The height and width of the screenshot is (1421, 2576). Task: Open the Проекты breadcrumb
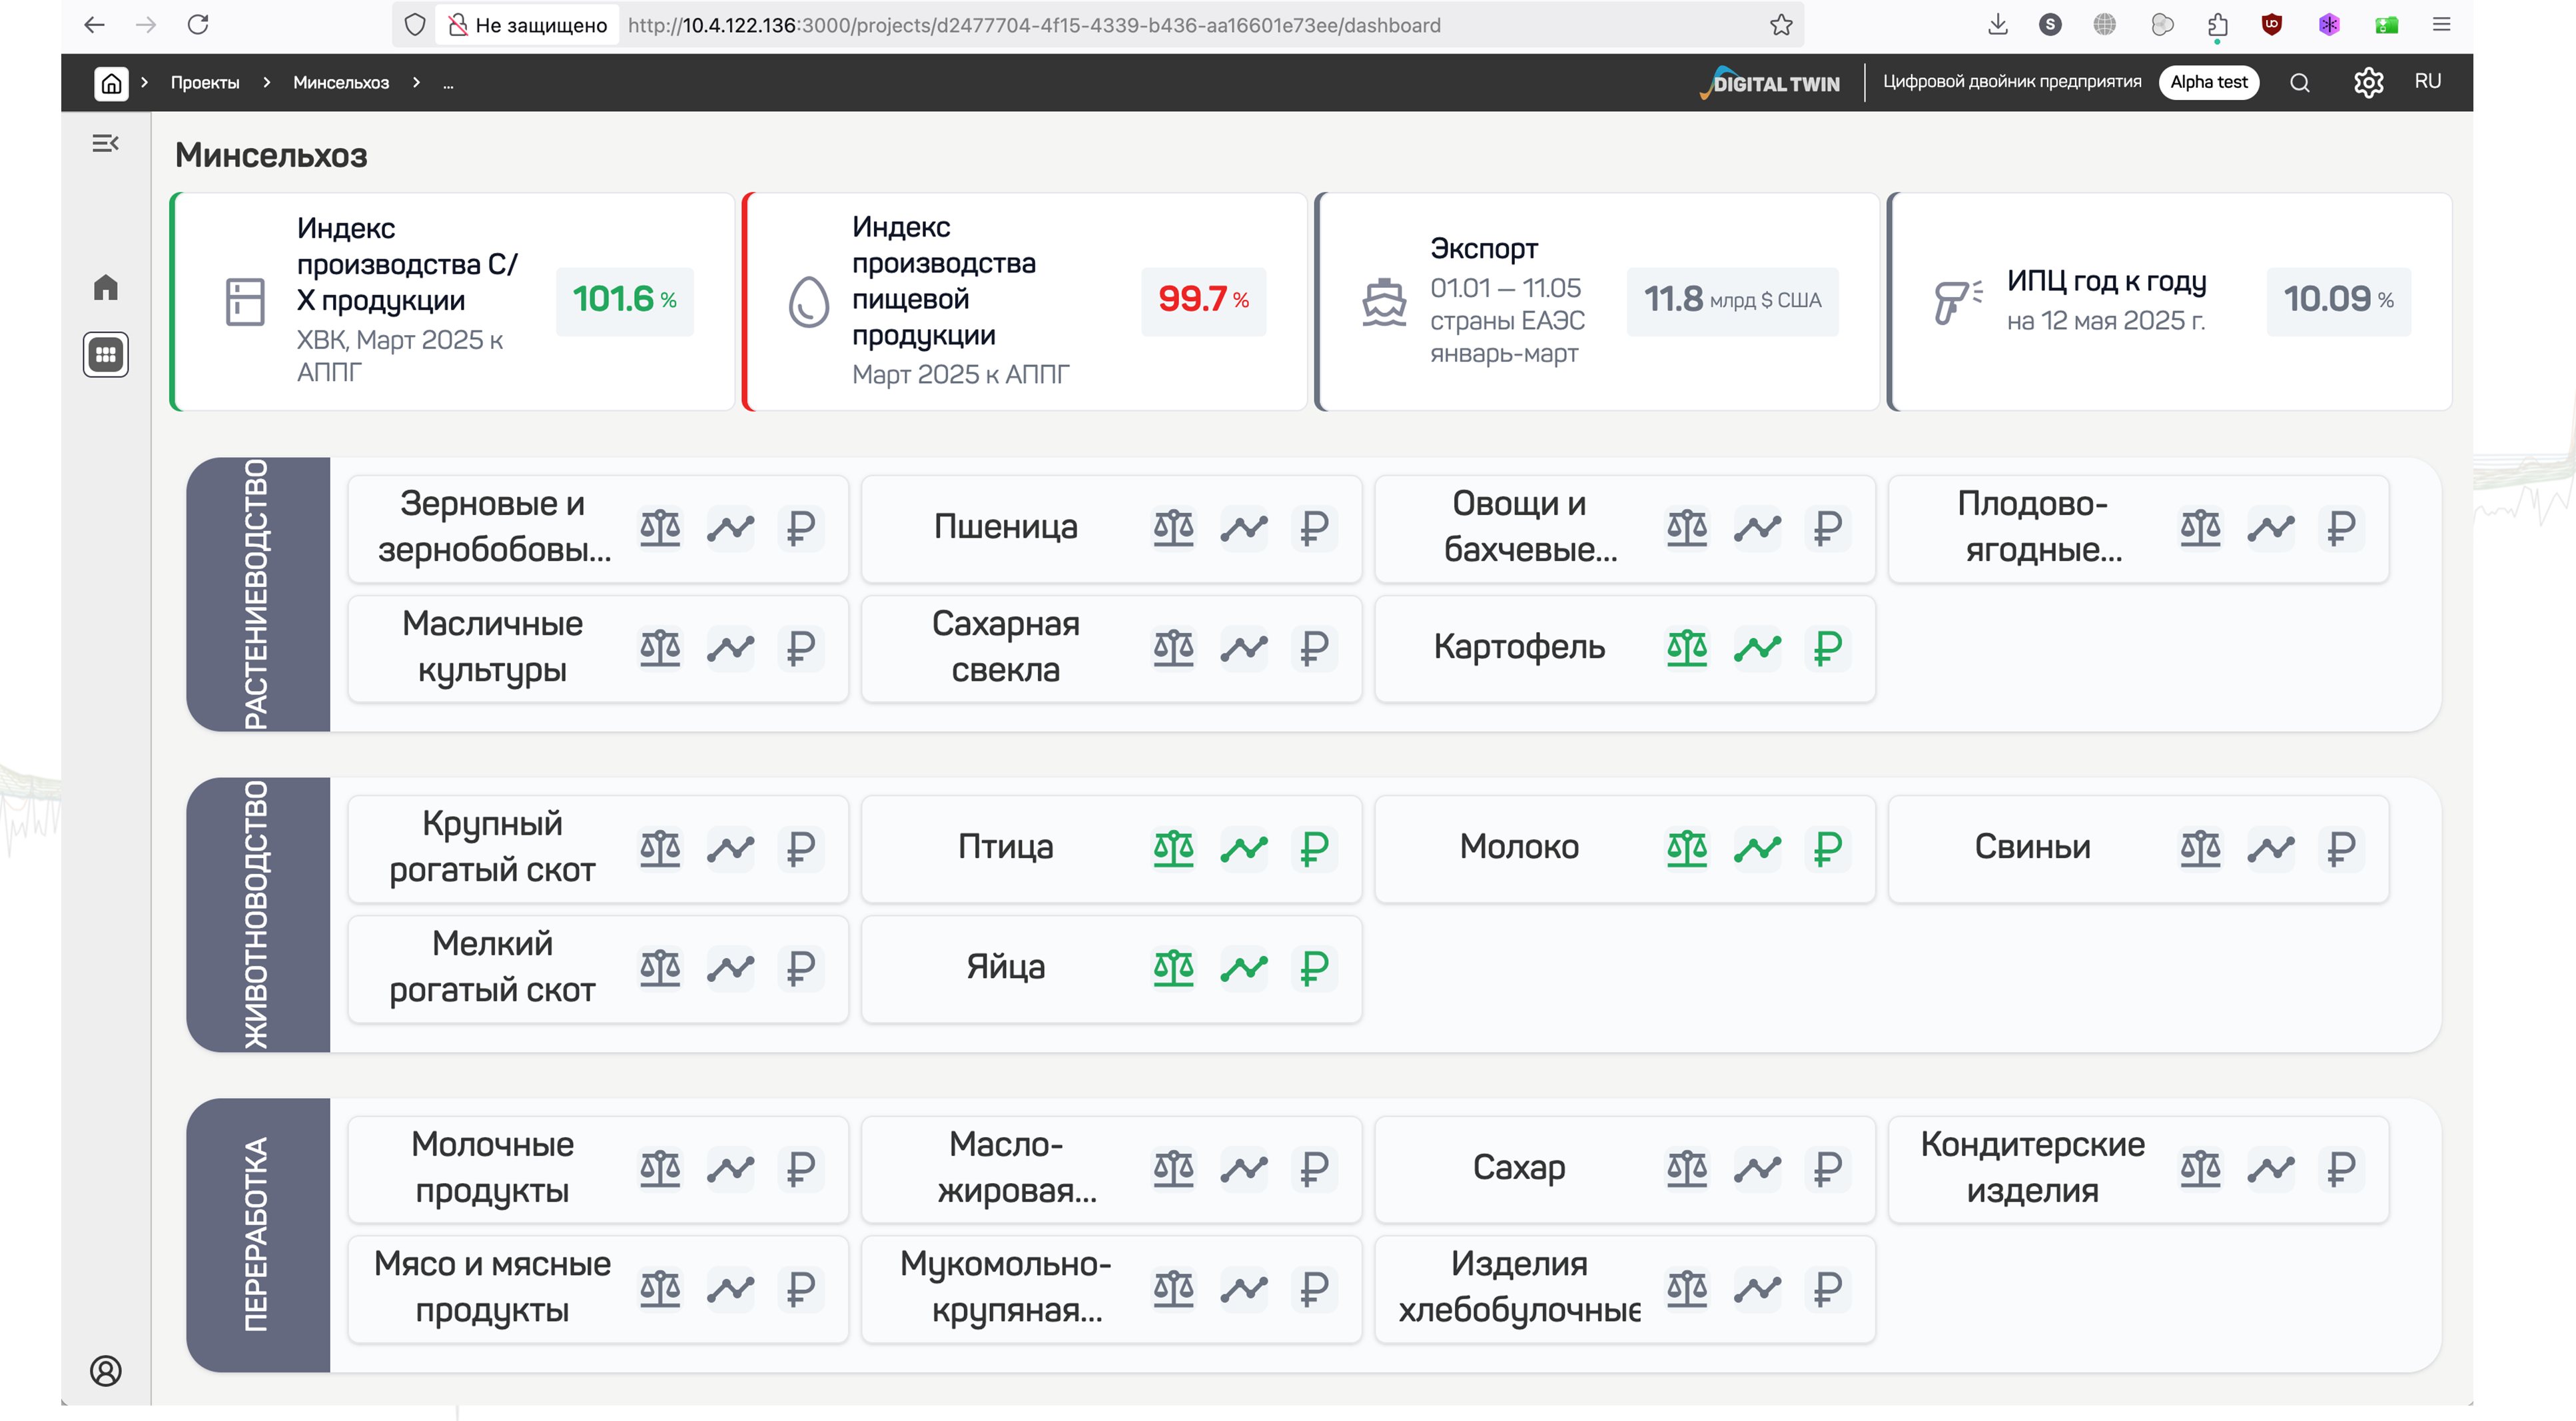[205, 82]
